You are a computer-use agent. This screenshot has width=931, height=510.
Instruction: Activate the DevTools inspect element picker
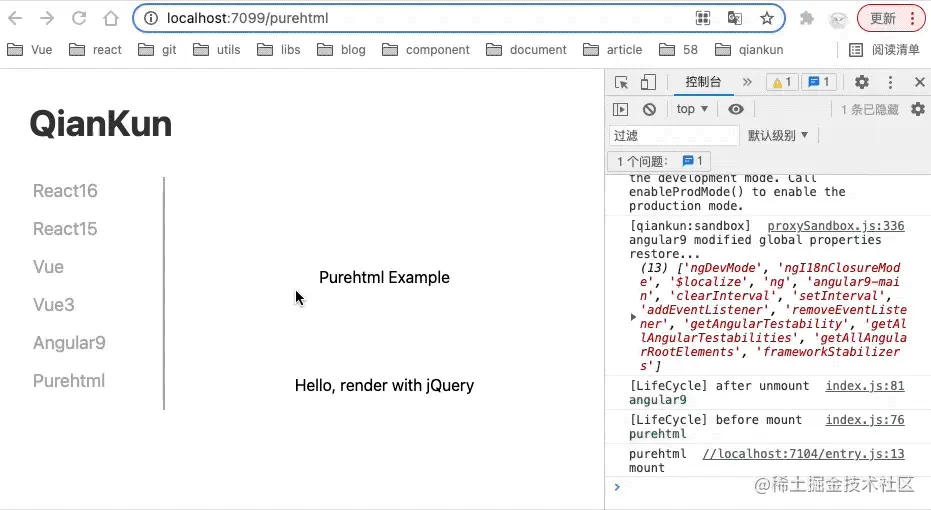pyautogui.click(x=621, y=82)
